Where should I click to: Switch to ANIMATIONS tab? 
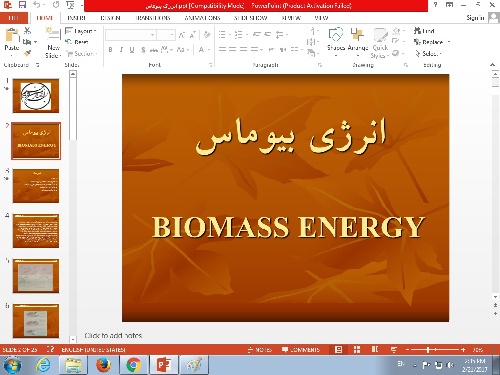pos(203,18)
